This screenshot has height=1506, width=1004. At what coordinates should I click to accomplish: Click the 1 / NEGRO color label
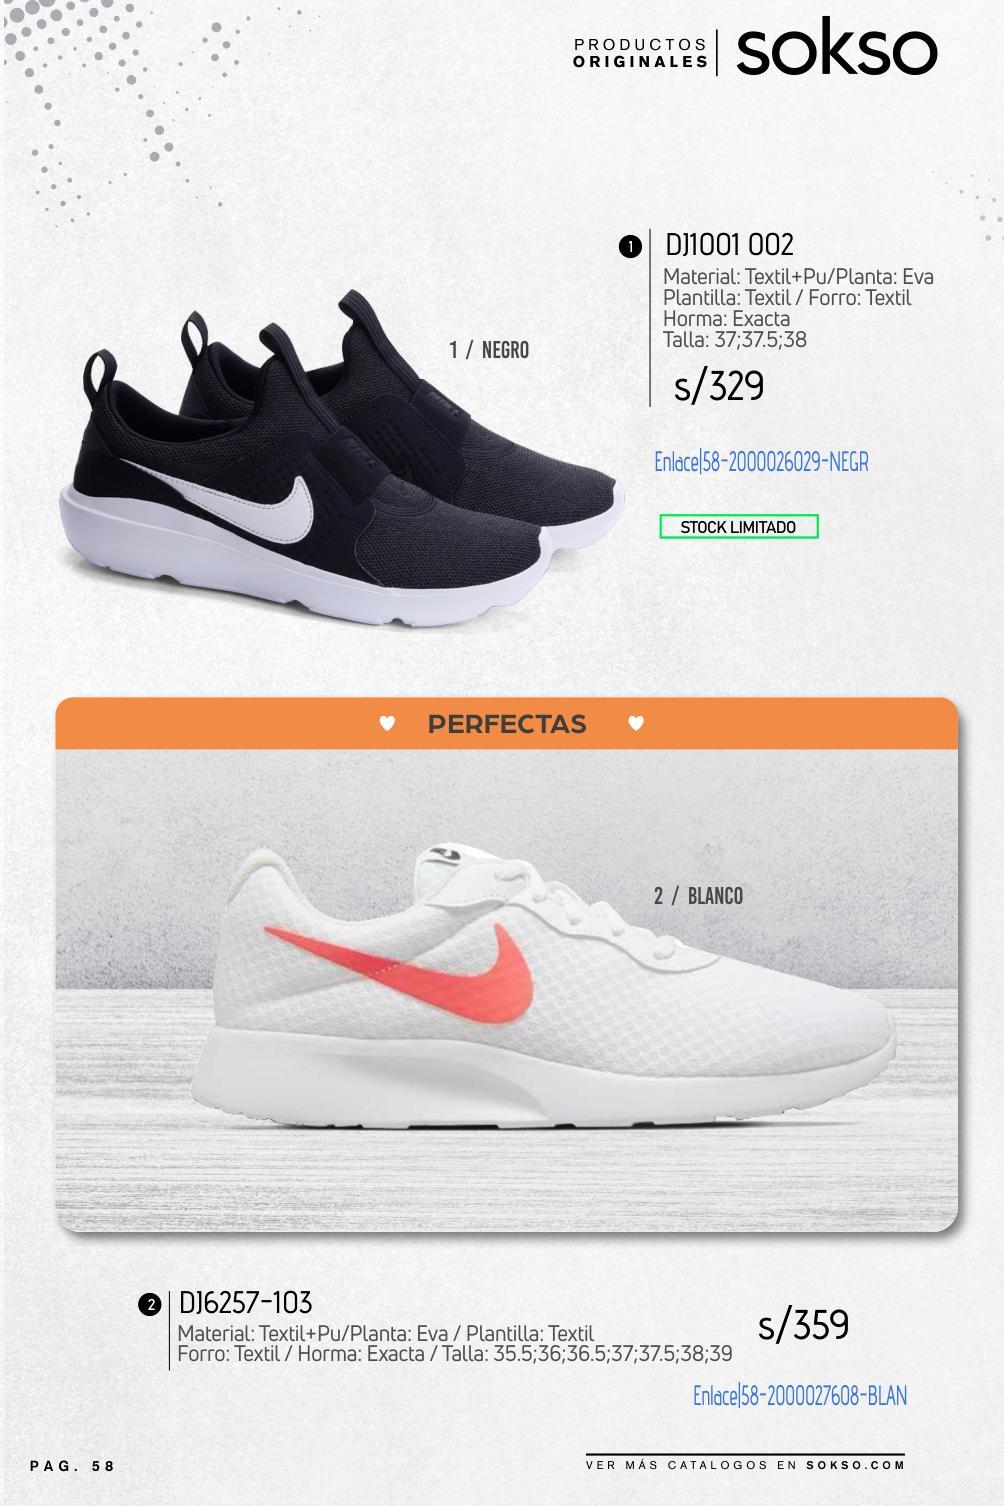[x=489, y=350]
